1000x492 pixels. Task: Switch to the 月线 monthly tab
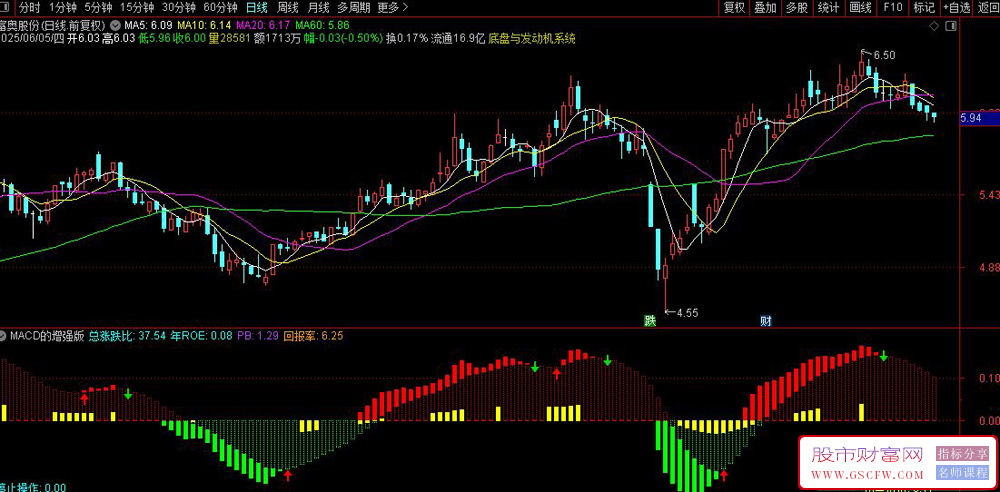318,8
